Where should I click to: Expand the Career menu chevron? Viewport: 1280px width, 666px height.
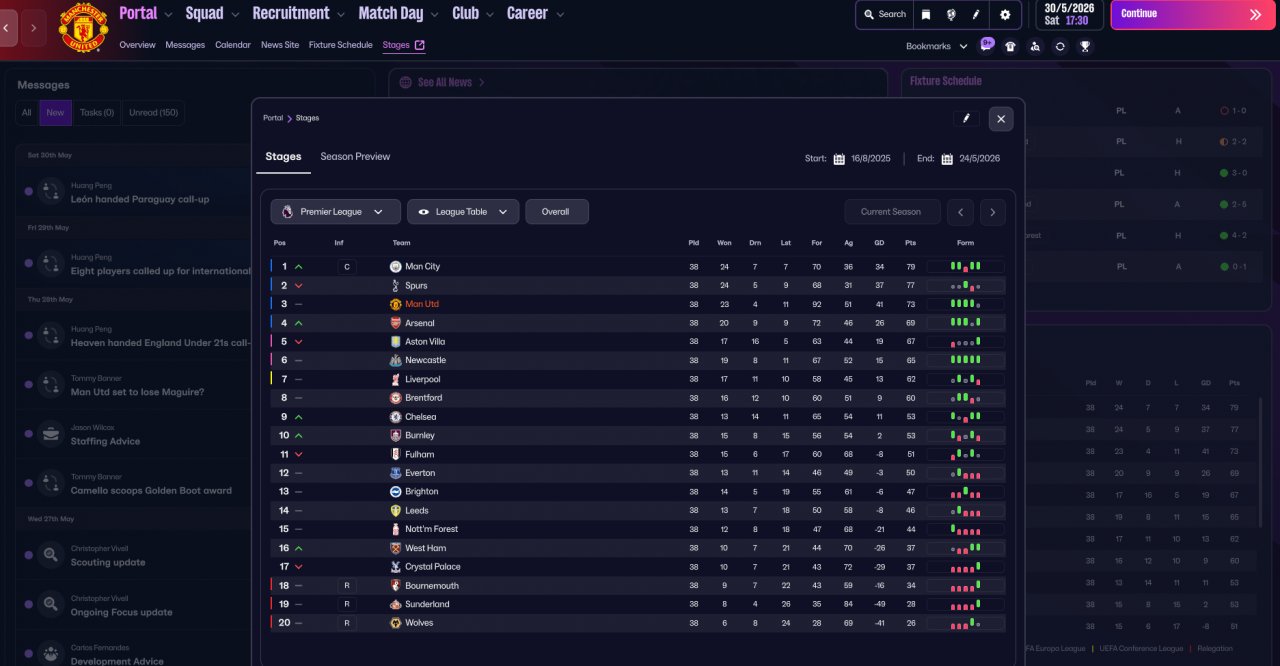point(560,15)
